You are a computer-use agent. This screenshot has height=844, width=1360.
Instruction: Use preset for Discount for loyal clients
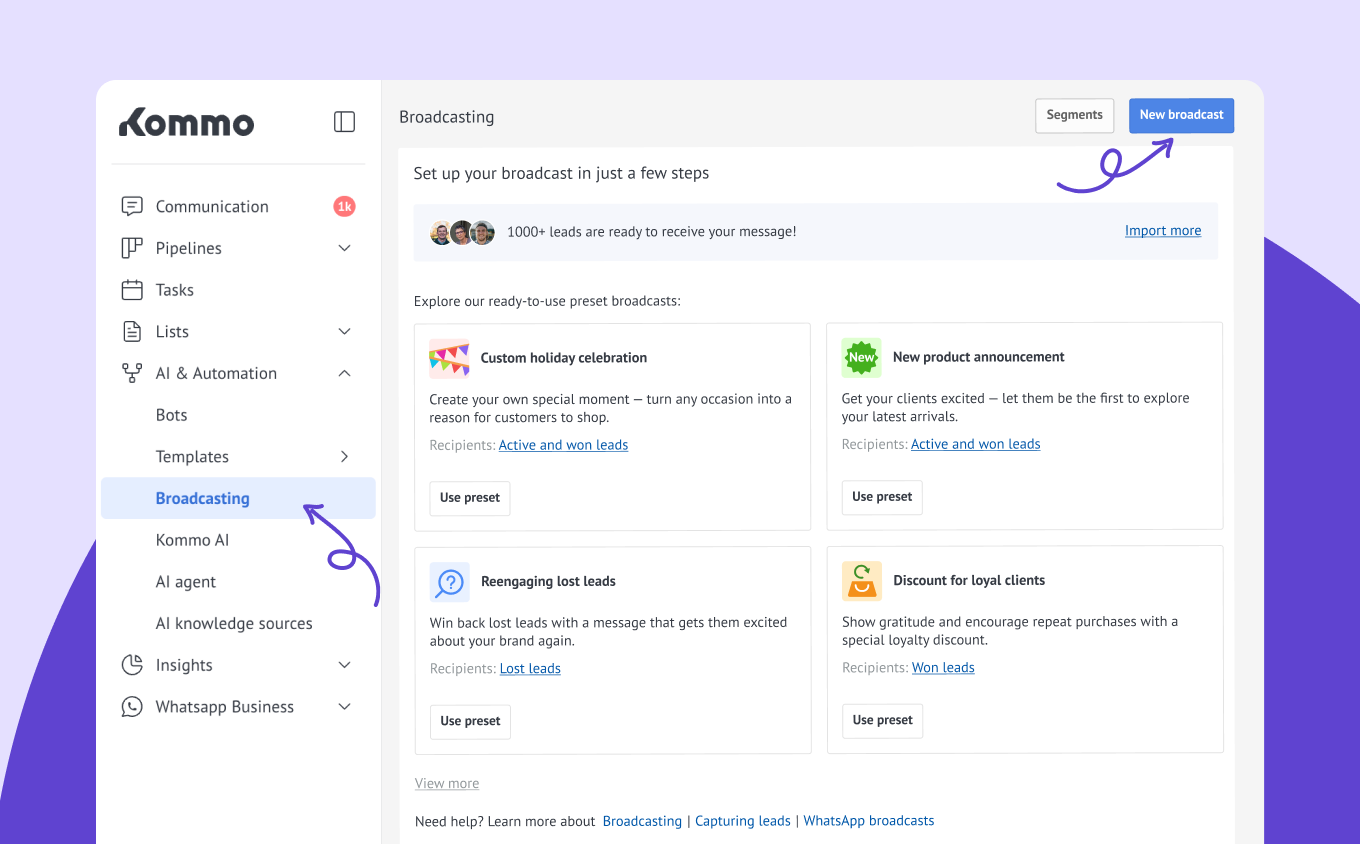[882, 720]
